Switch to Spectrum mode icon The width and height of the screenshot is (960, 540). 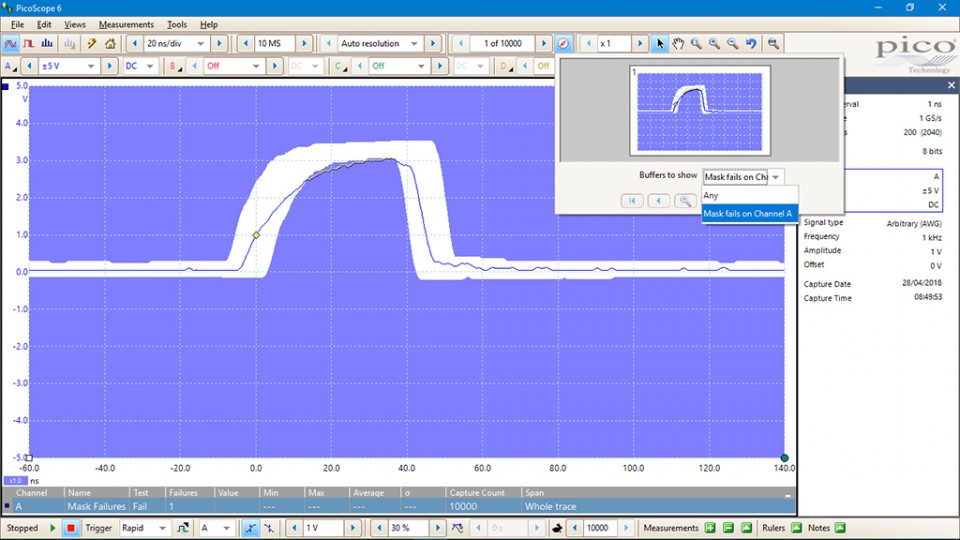tap(49, 44)
